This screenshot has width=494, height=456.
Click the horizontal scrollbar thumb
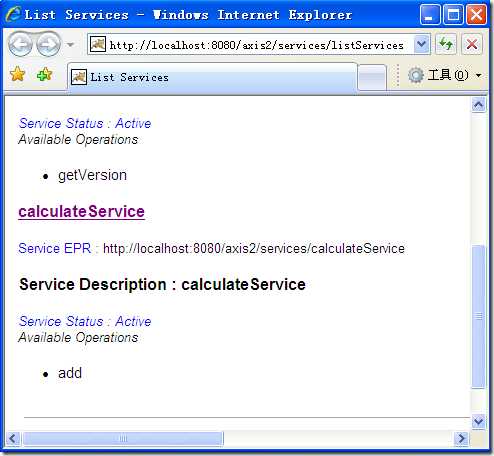123,438
